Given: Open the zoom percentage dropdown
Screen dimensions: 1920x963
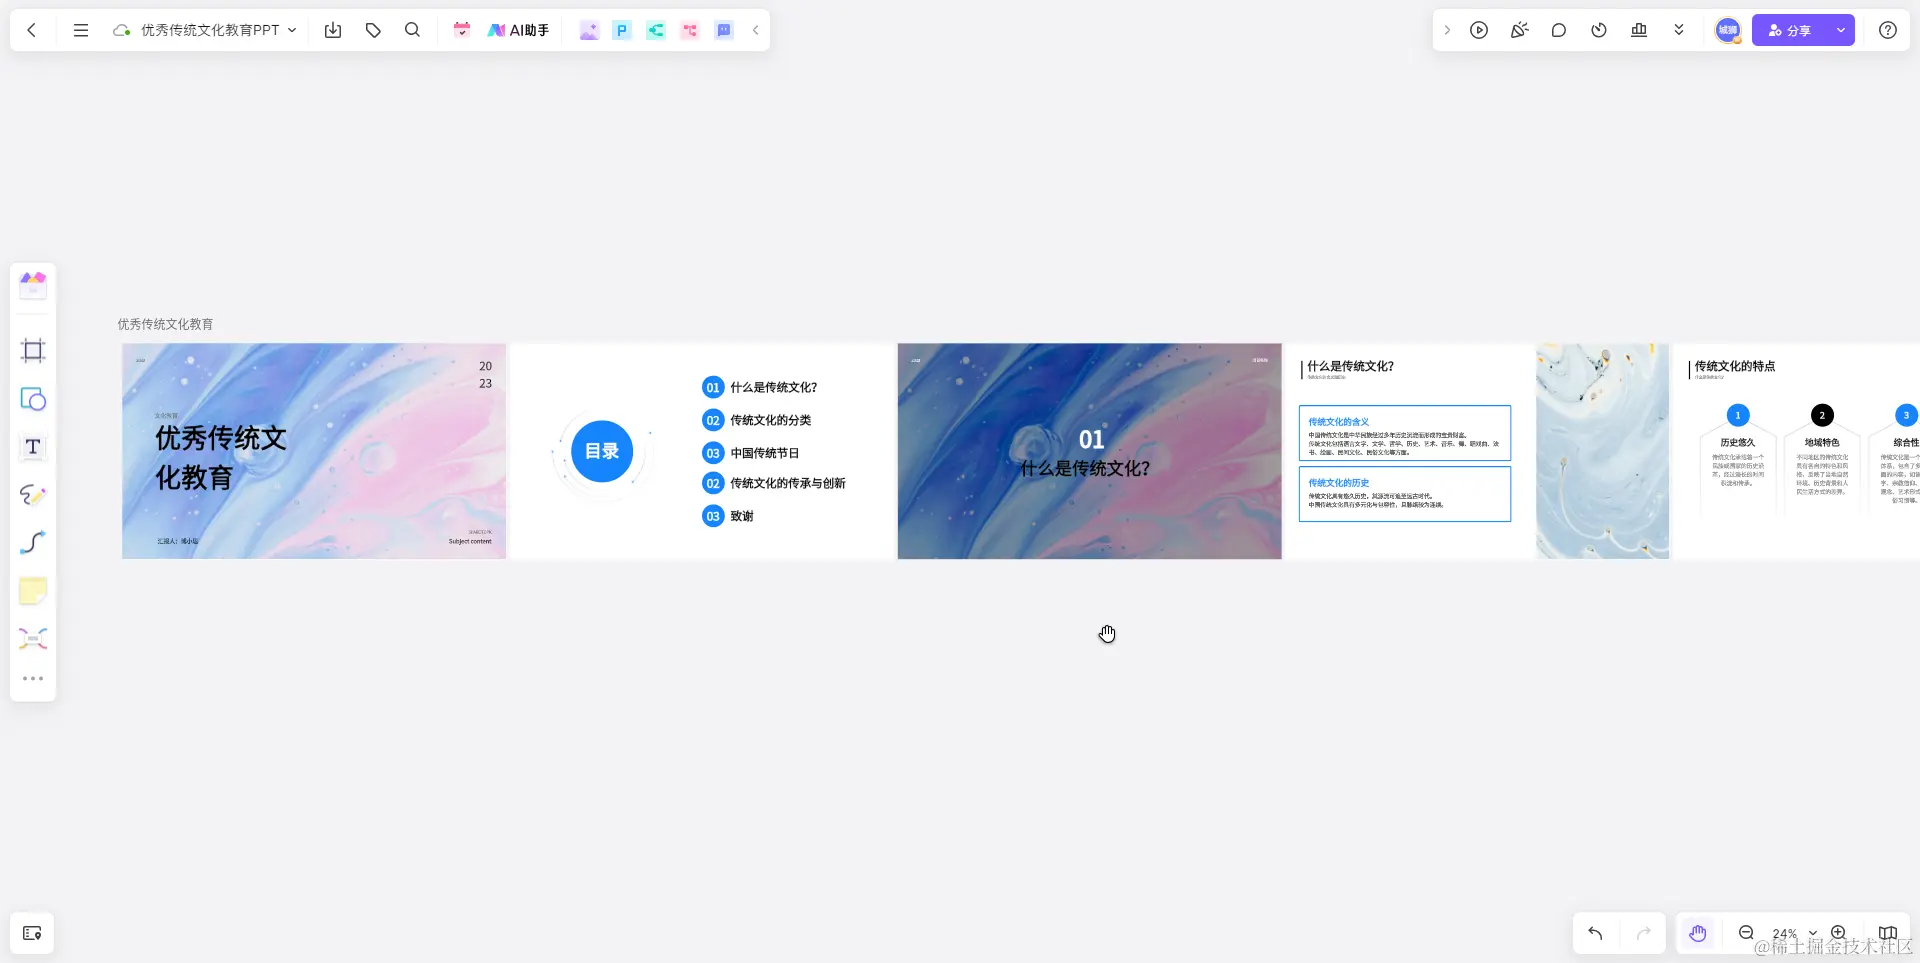Looking at the screenshot, I should pyautogui.click(x=1811, y=933).
